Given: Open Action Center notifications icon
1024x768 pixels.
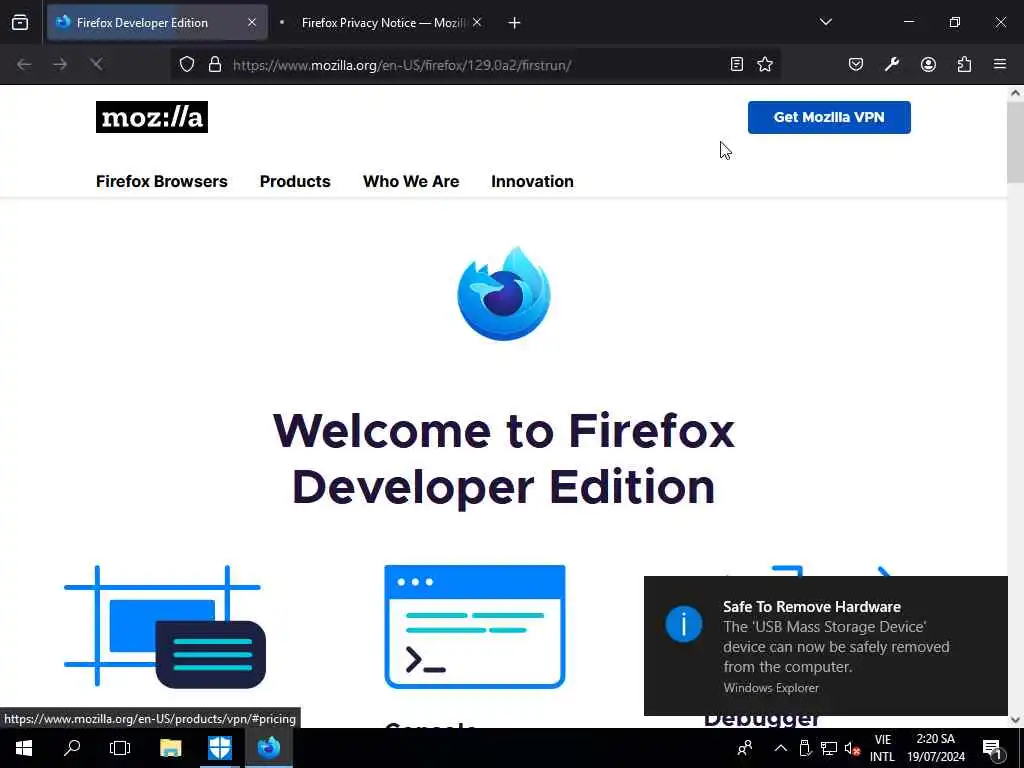Looking at the screenshot, I should coord(993,748).
